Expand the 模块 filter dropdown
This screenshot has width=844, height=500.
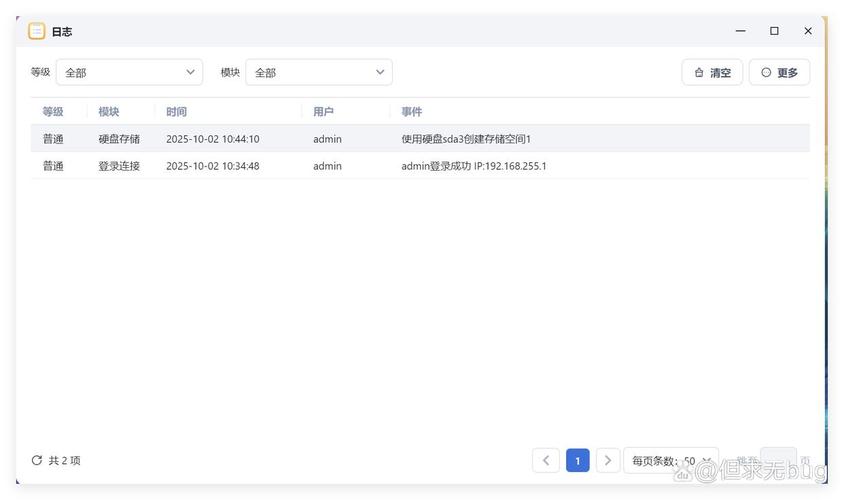(319, 73)
